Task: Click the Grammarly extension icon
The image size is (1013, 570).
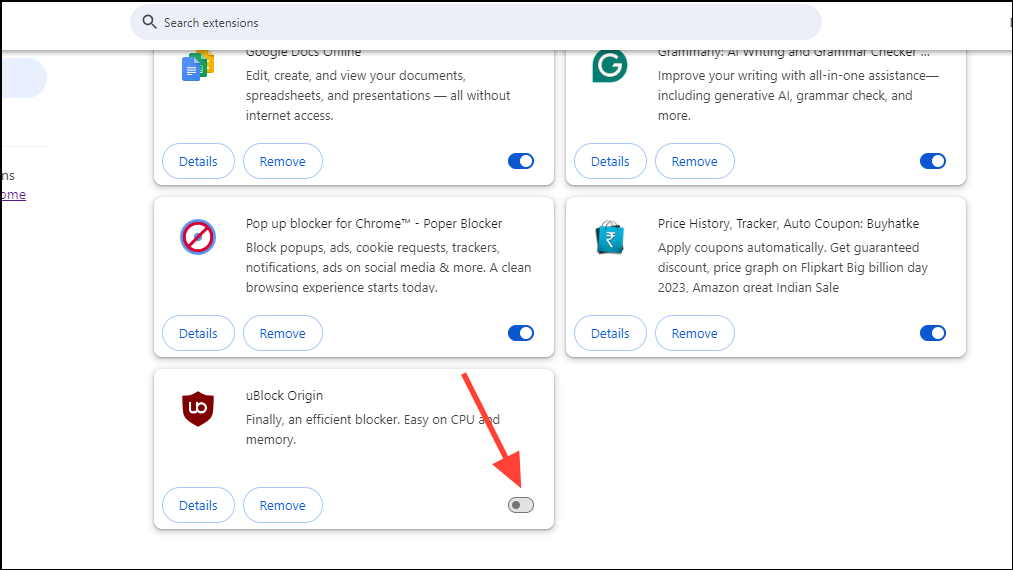Action: tap(609, 65)
